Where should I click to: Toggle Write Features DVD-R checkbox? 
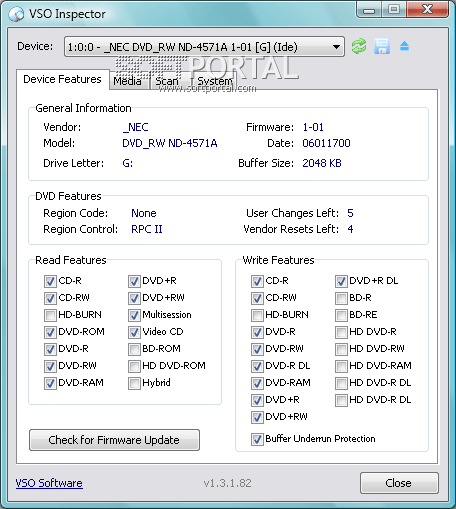257,332
